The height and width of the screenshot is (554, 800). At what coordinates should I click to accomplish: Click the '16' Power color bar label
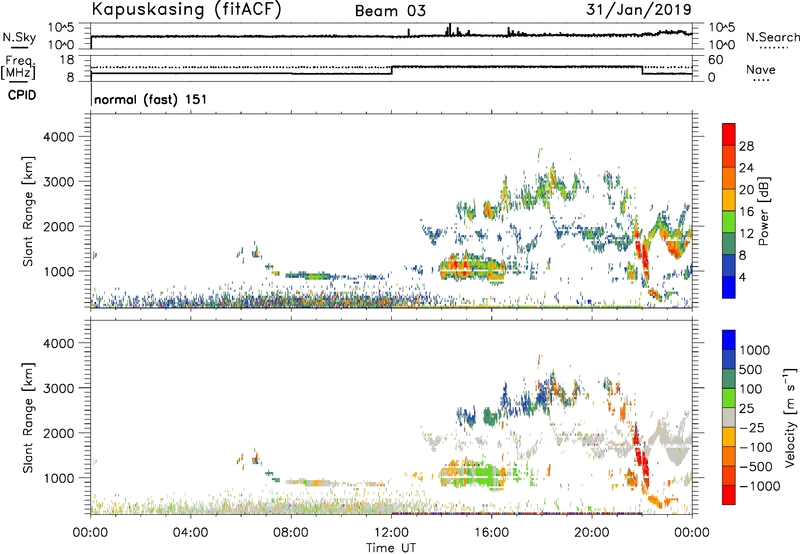point(746,212)
